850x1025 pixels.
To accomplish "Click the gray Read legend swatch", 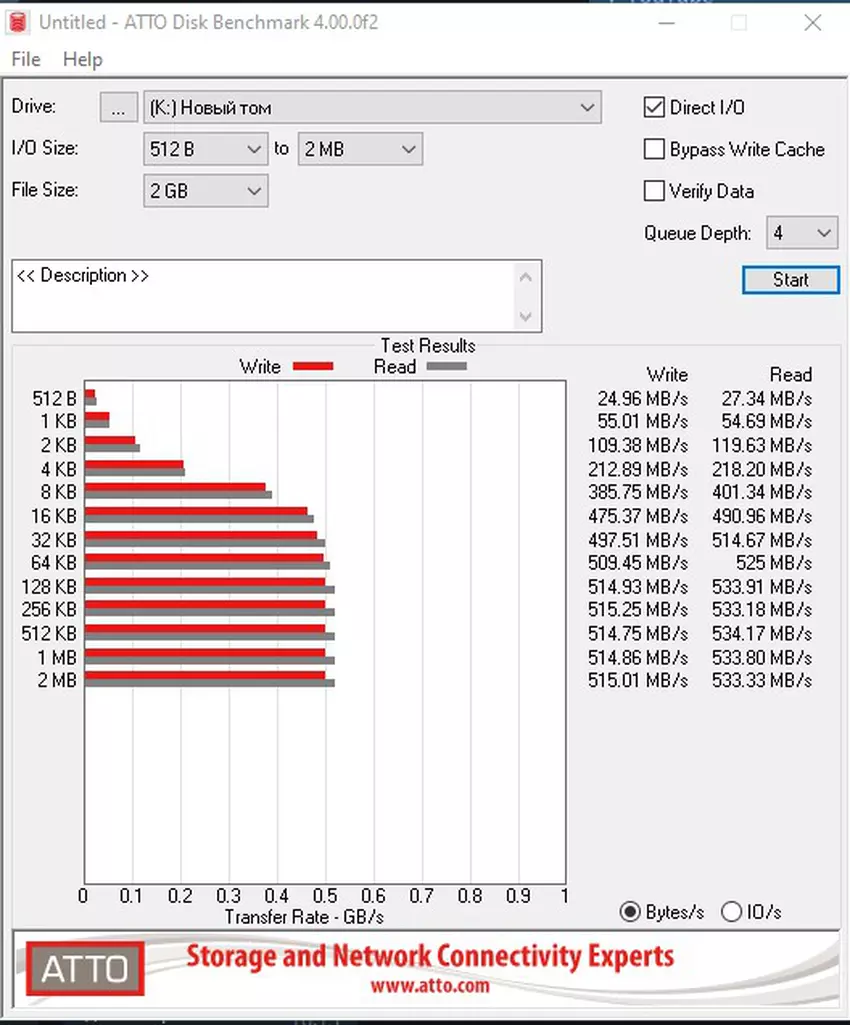I will tap(447, 367).
